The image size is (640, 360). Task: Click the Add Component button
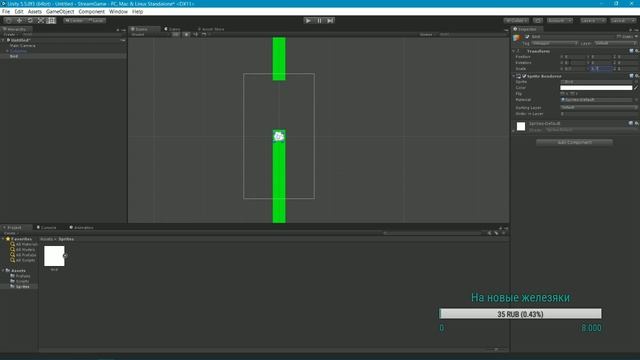coord(574,142)
